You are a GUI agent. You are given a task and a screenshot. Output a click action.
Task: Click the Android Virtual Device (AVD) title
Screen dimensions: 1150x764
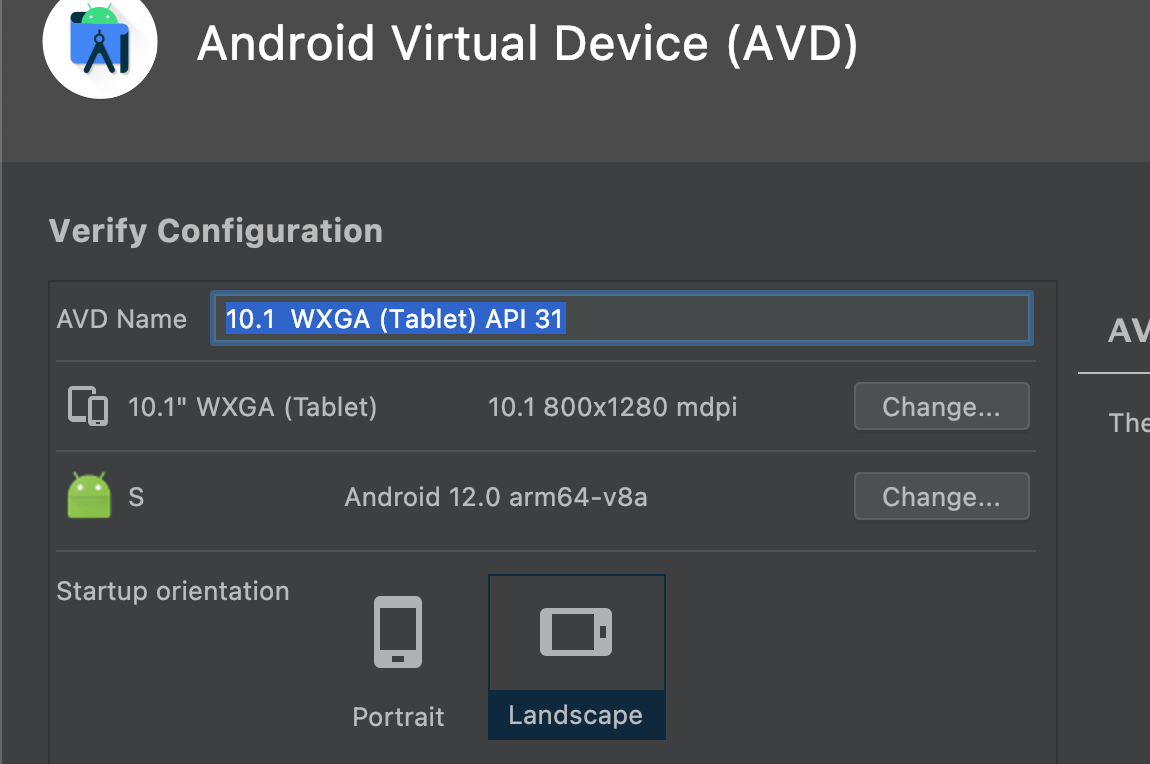[x=527, y=43]
